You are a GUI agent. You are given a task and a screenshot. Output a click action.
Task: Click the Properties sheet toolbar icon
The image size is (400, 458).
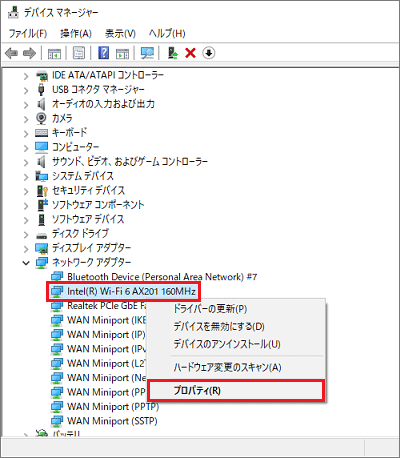[79, 53]
